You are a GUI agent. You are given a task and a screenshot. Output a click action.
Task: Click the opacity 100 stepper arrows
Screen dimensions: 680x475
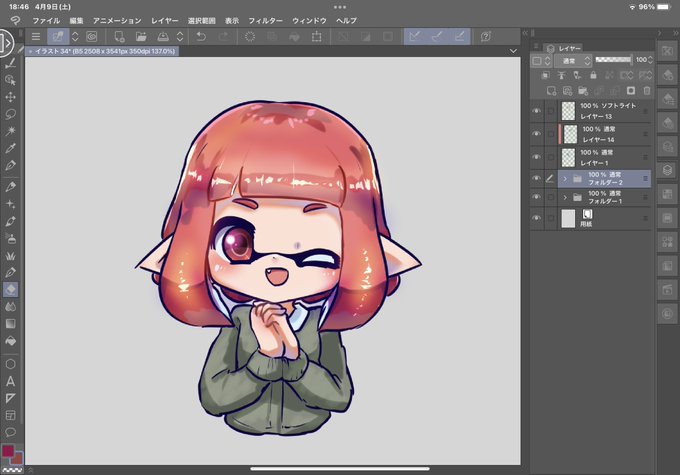pyautogui.click(x=650, y=60)
